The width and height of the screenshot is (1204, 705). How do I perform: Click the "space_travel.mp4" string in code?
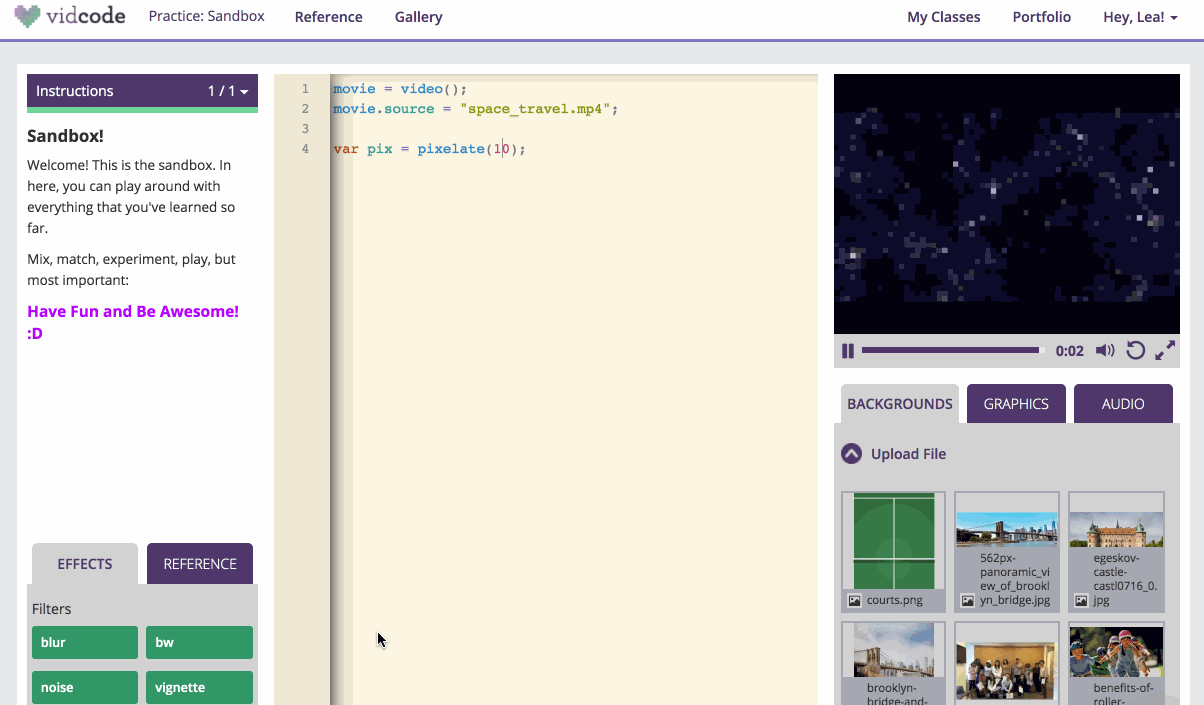point(535,109)
